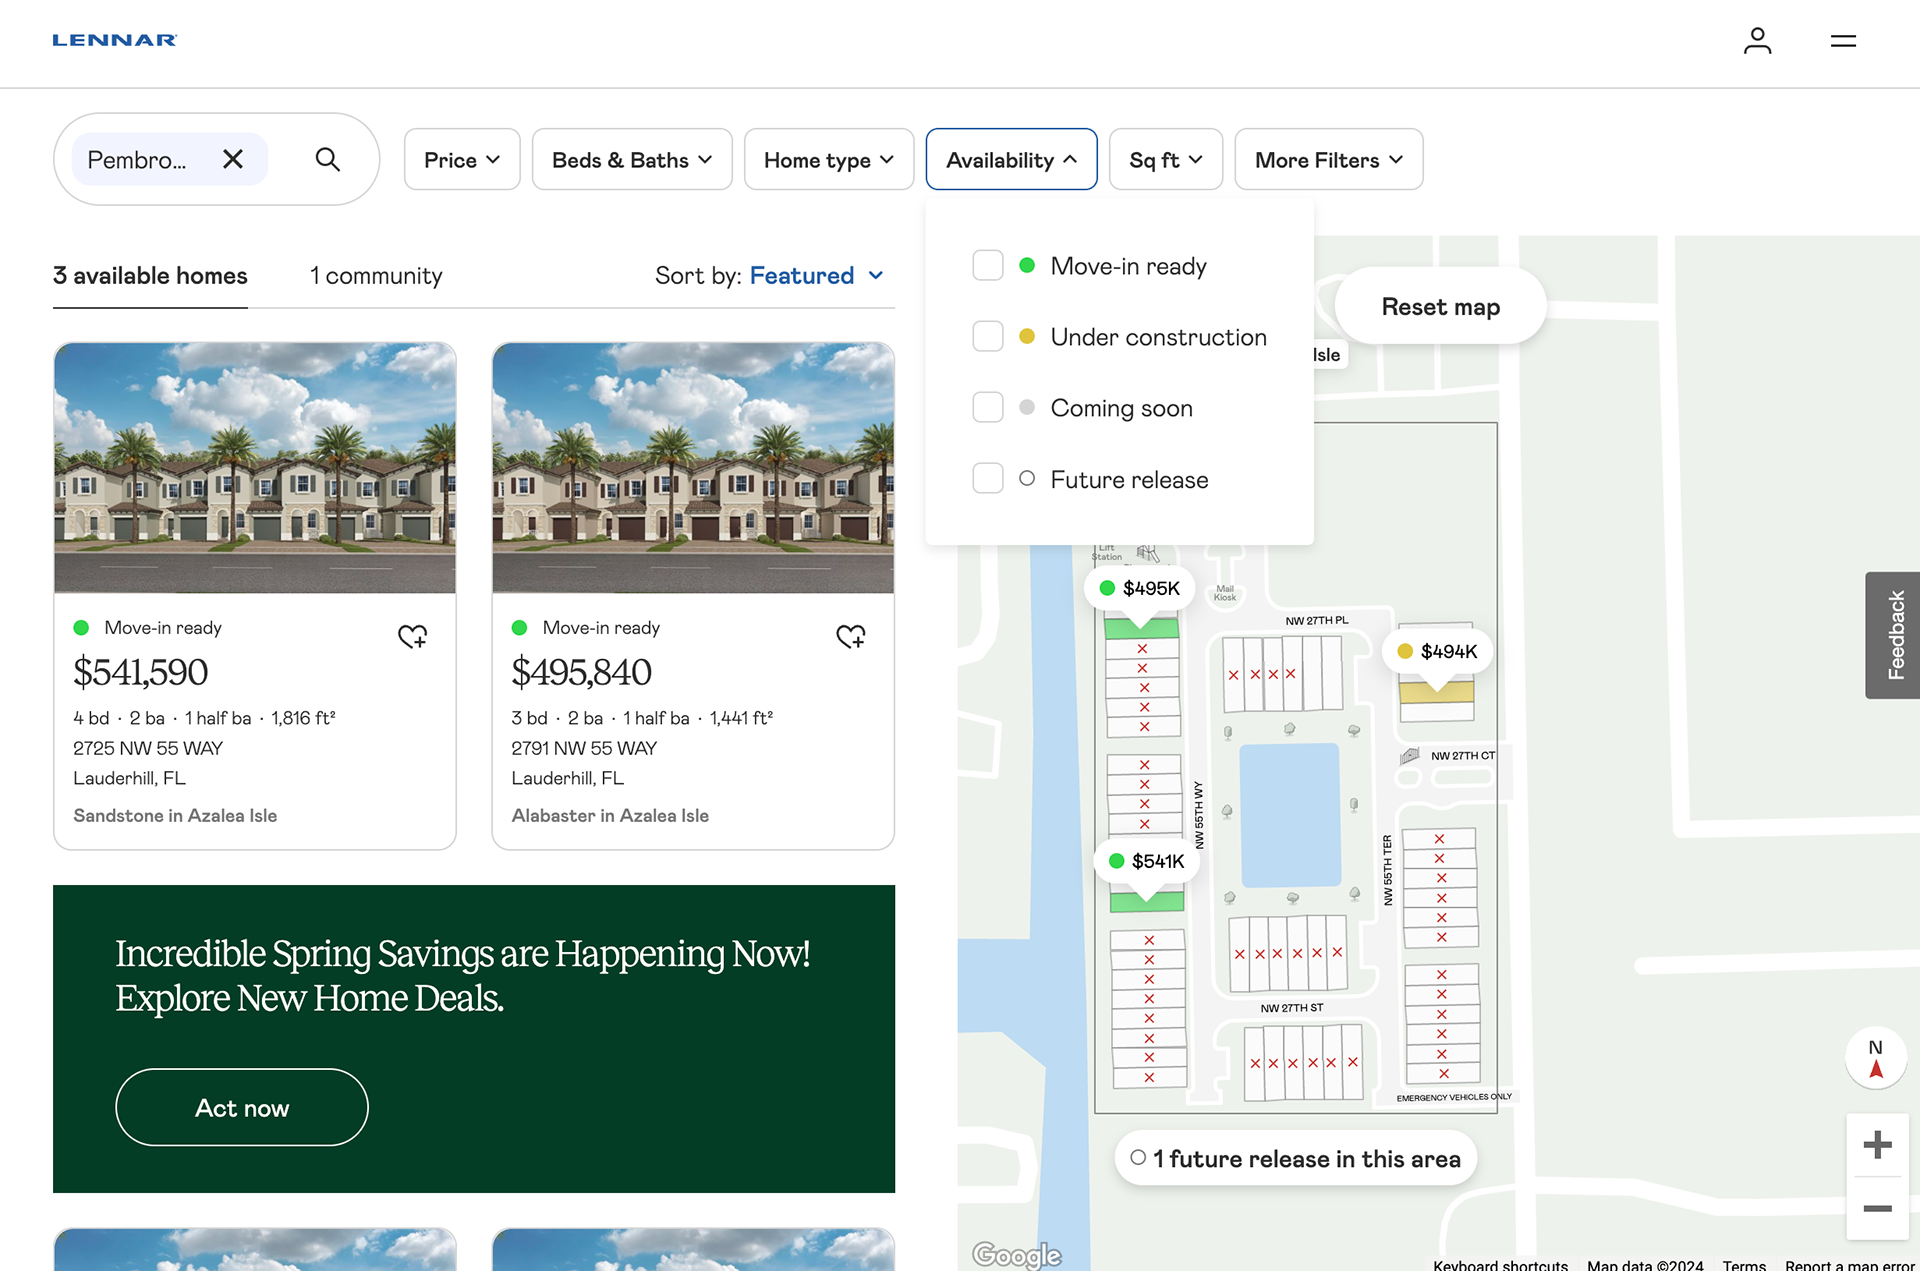Switch to 1 community tab
1920x1271 pixels.
376,276
